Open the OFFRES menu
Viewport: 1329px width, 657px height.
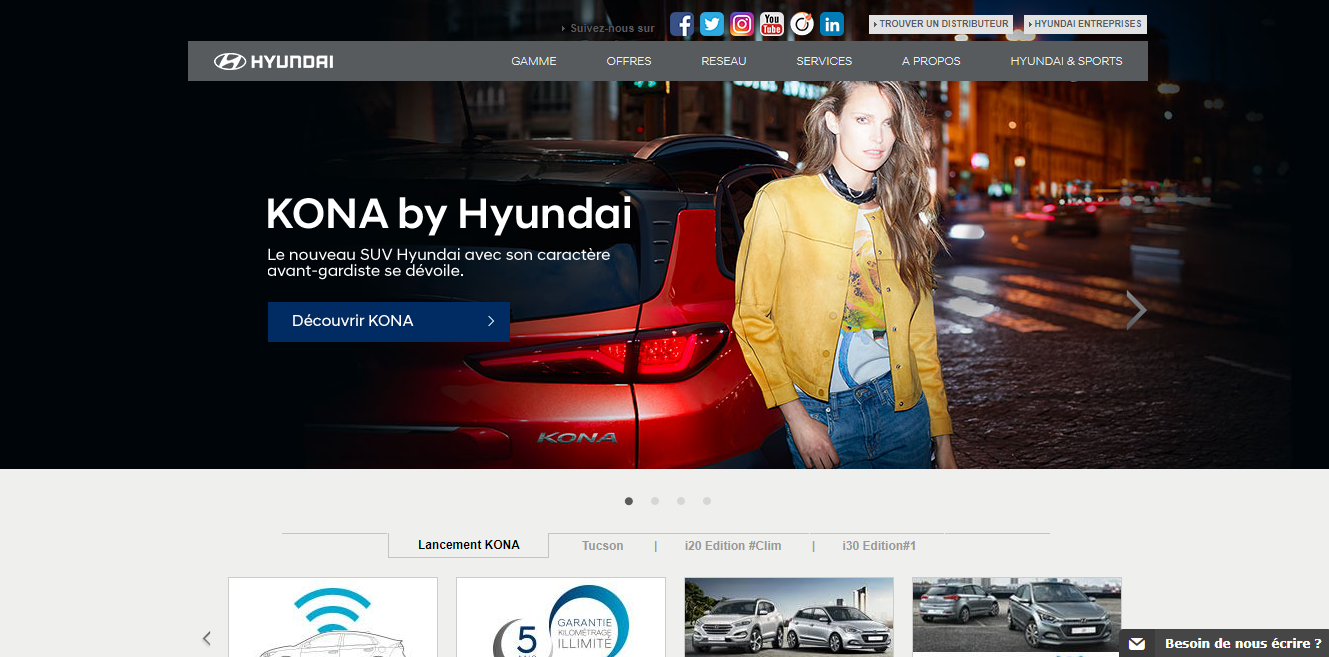tap(629, 61)
